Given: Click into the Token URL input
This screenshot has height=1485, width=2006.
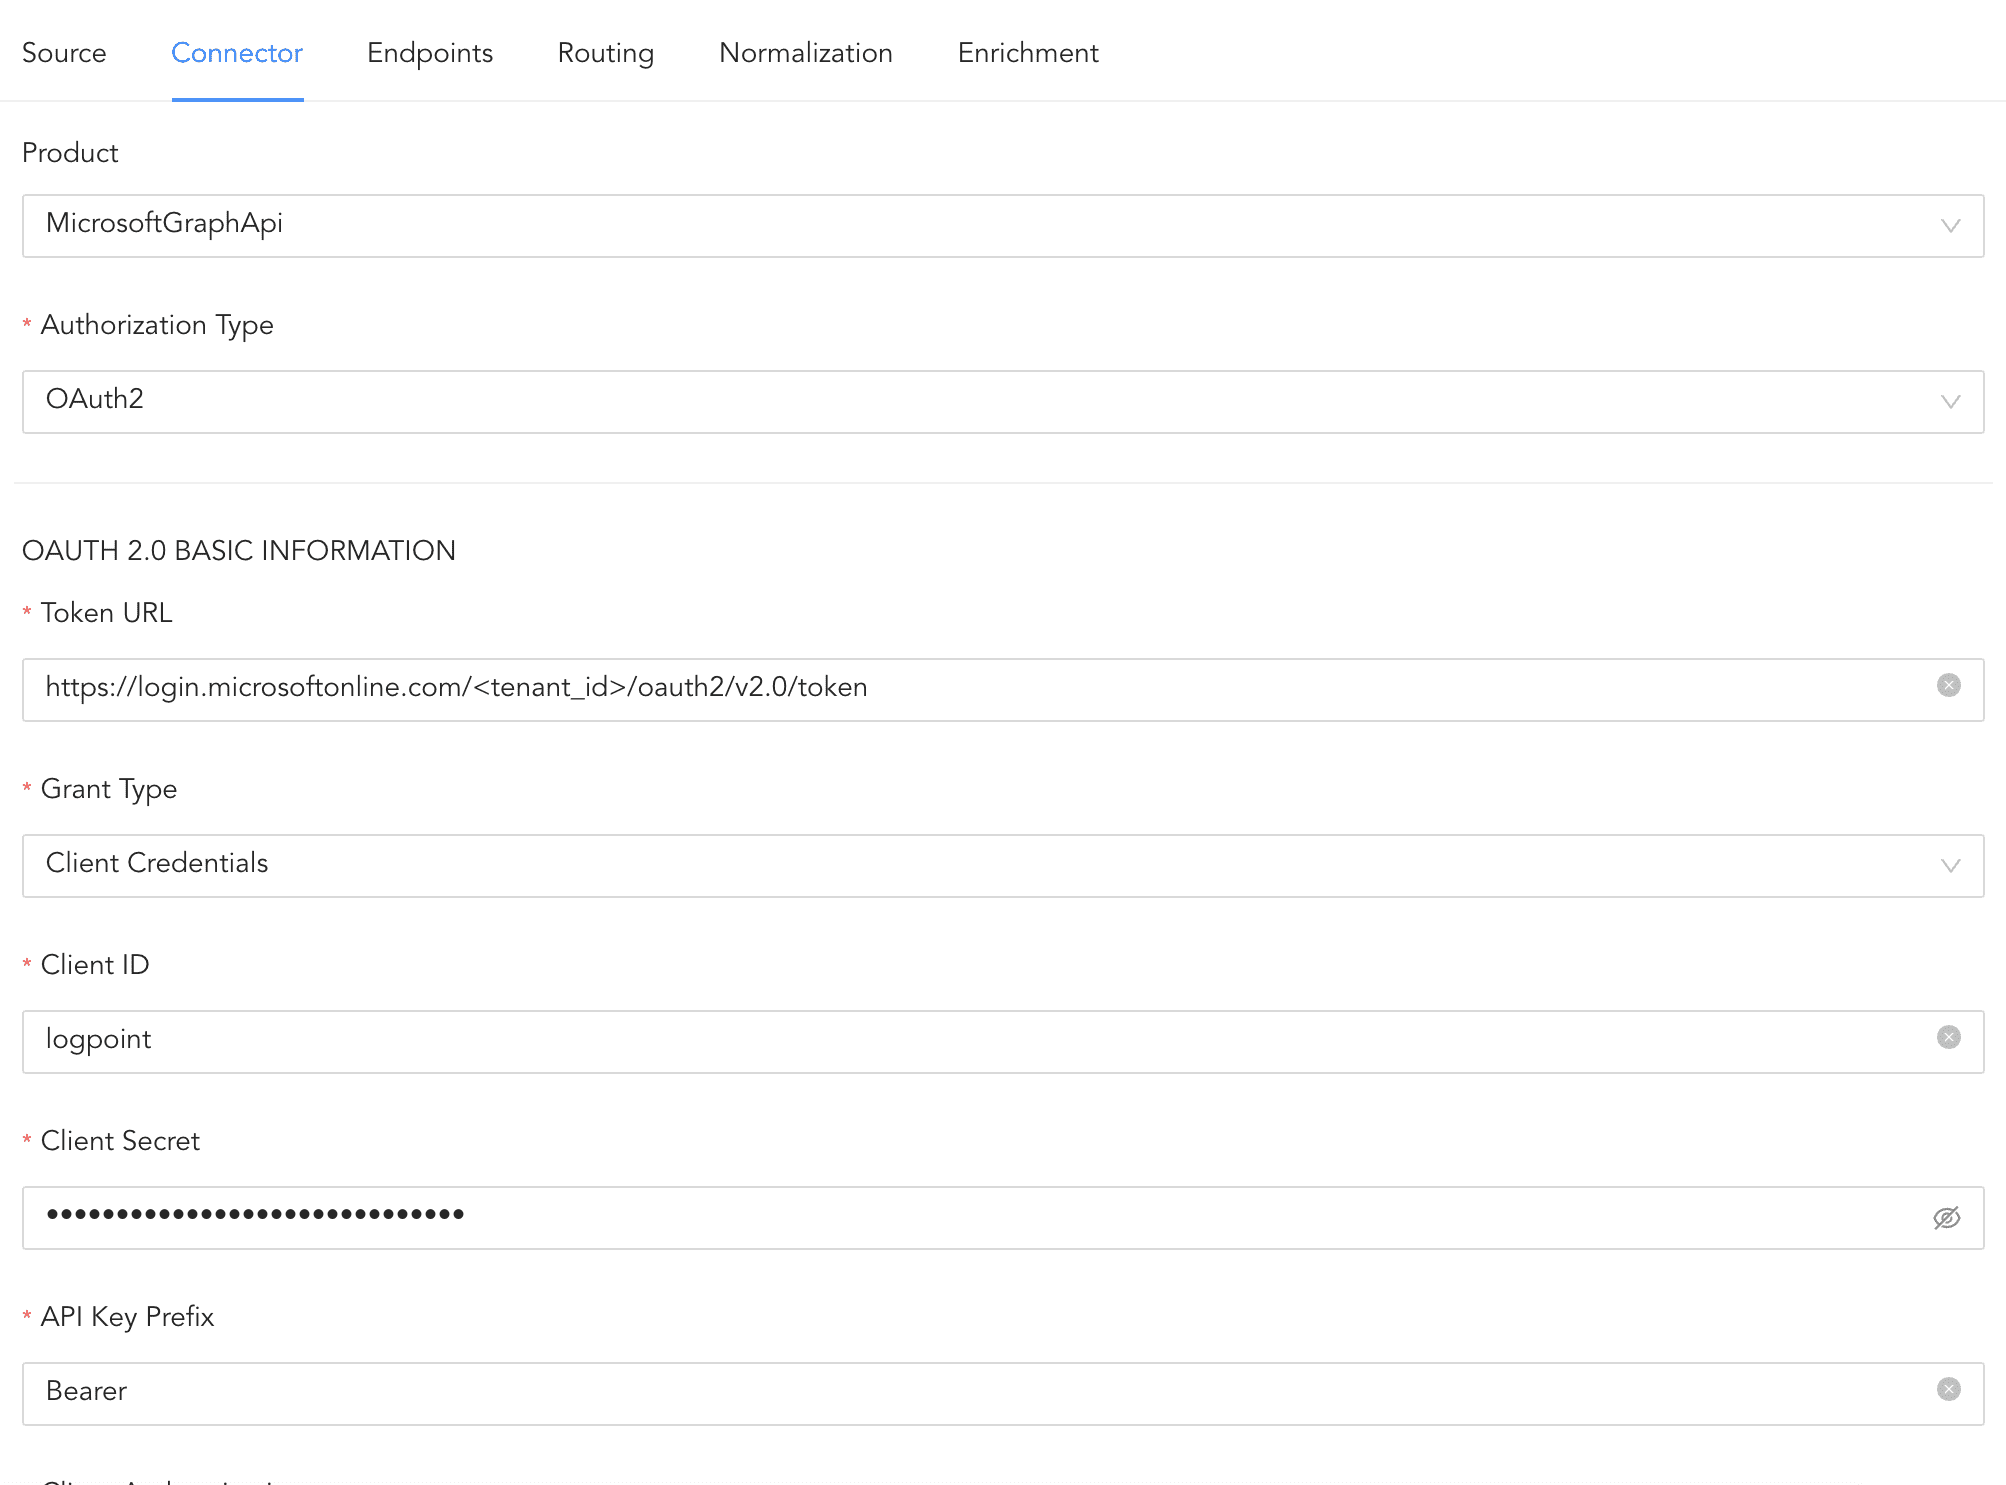Looking at the screenshot, I should (x=900, y=689).
